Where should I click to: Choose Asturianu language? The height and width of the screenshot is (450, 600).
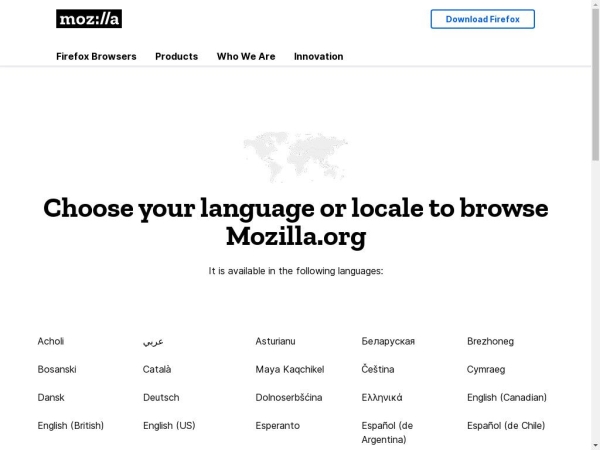(x=276, y=341)
